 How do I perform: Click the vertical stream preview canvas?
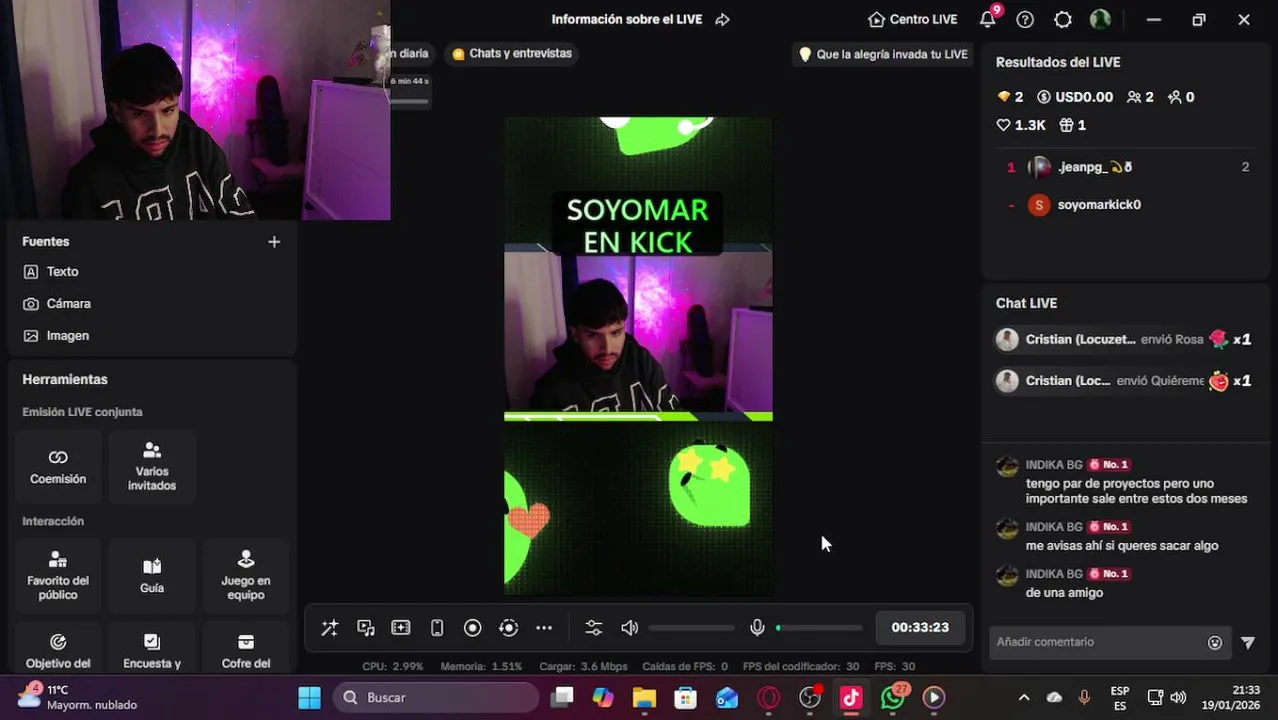coord(638,356)
